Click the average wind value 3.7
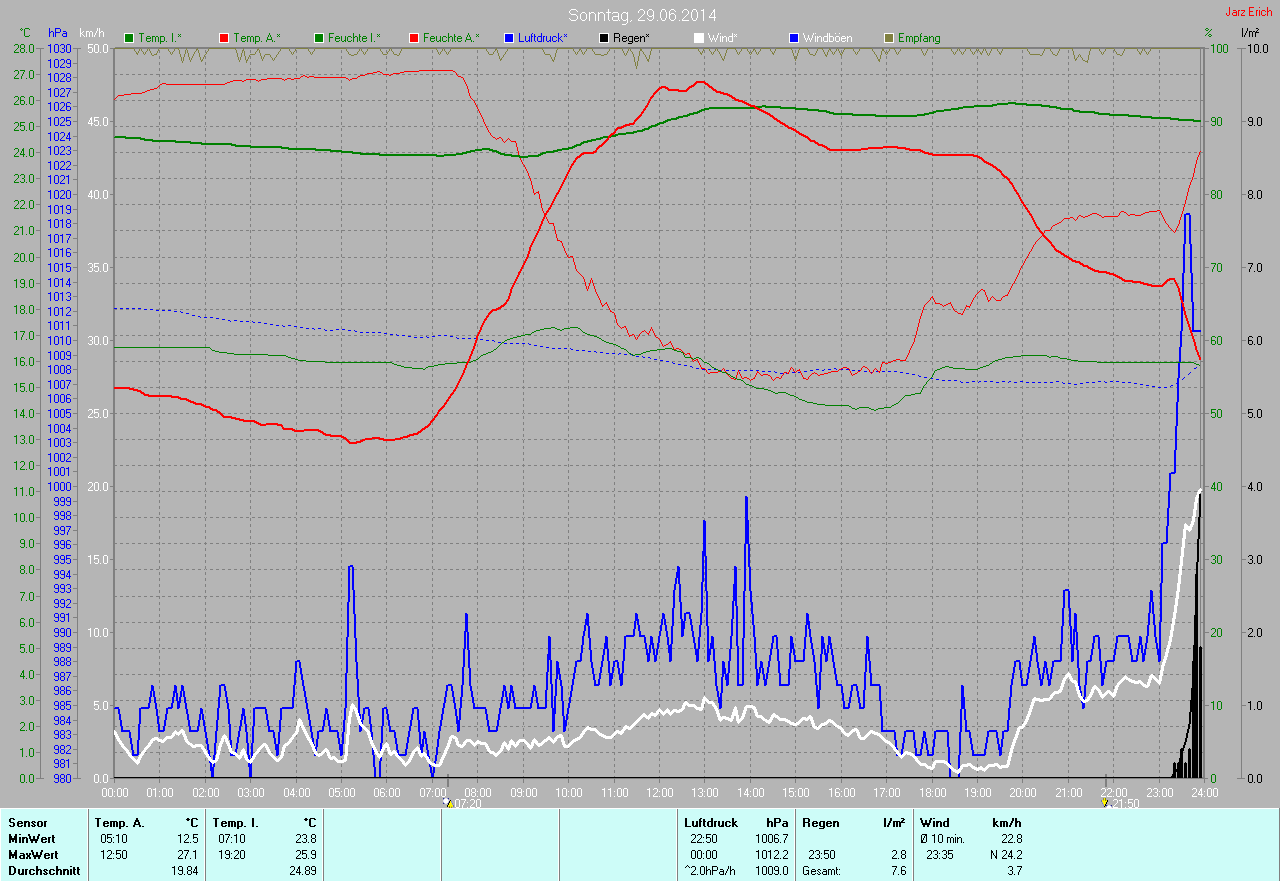 point(1014,871)
